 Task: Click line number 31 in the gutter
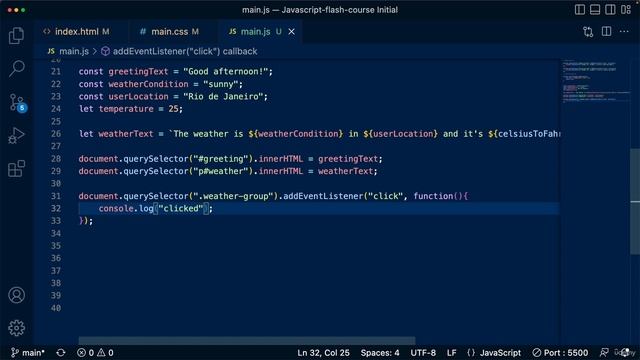tap(56, 196)
